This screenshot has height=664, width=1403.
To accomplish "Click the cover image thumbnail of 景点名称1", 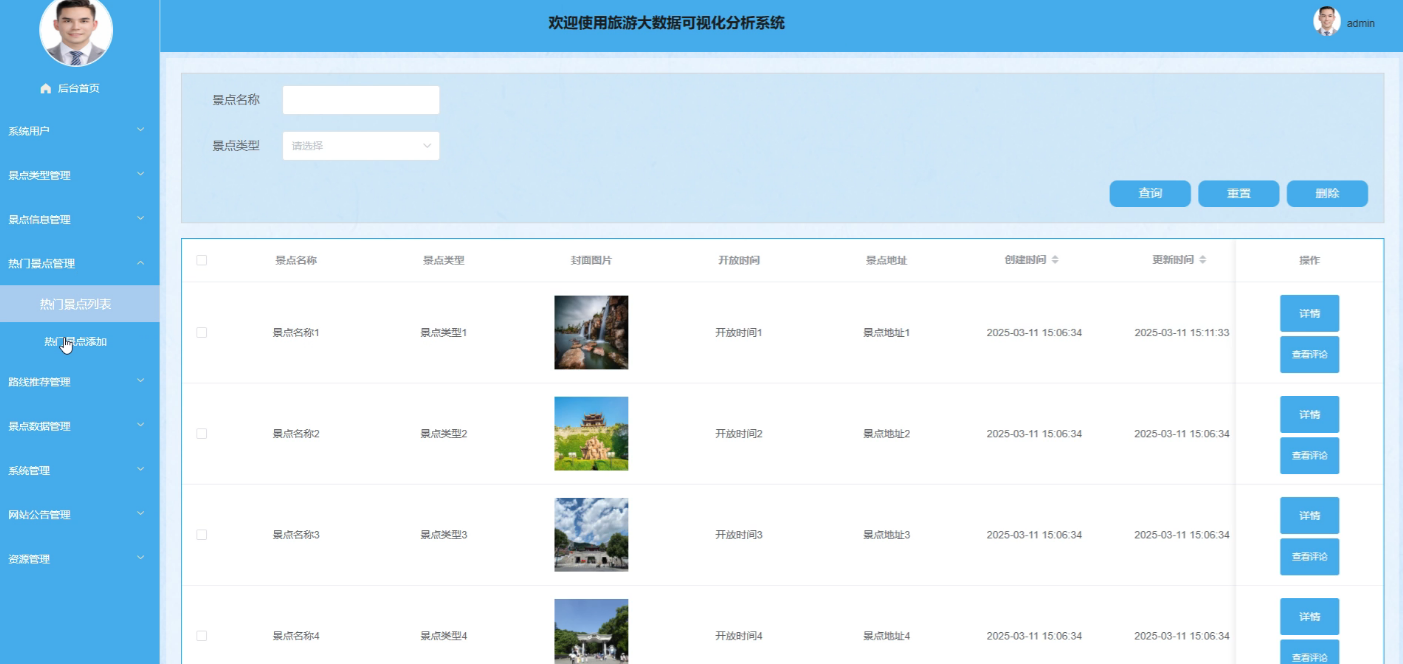I will [x=591, y=332].
